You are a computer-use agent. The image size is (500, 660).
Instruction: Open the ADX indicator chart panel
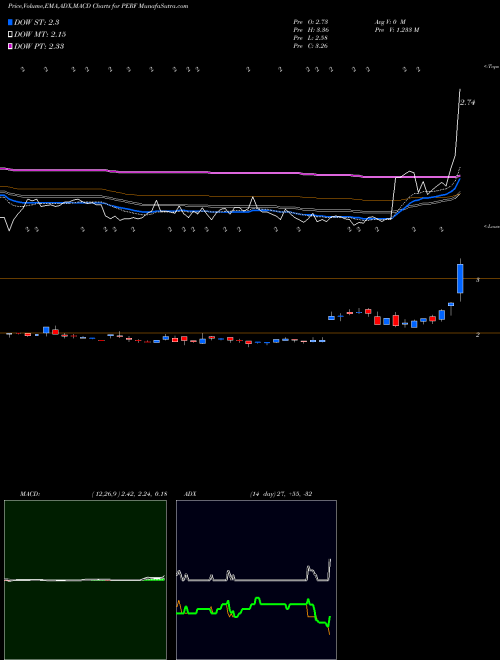(256, 580)
